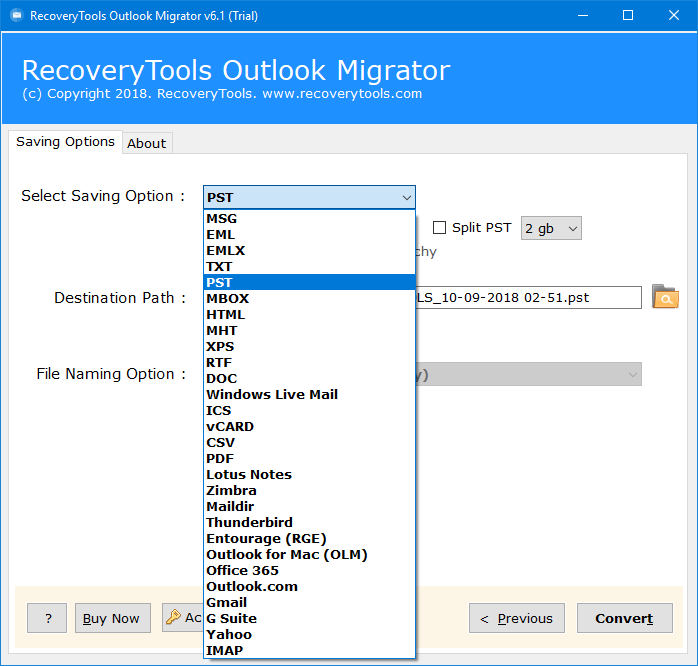The width and height of the screenshot is (698, 666).
Task: Select Gmail from the list
Action: pyautogui.click(x=309, y=603)
